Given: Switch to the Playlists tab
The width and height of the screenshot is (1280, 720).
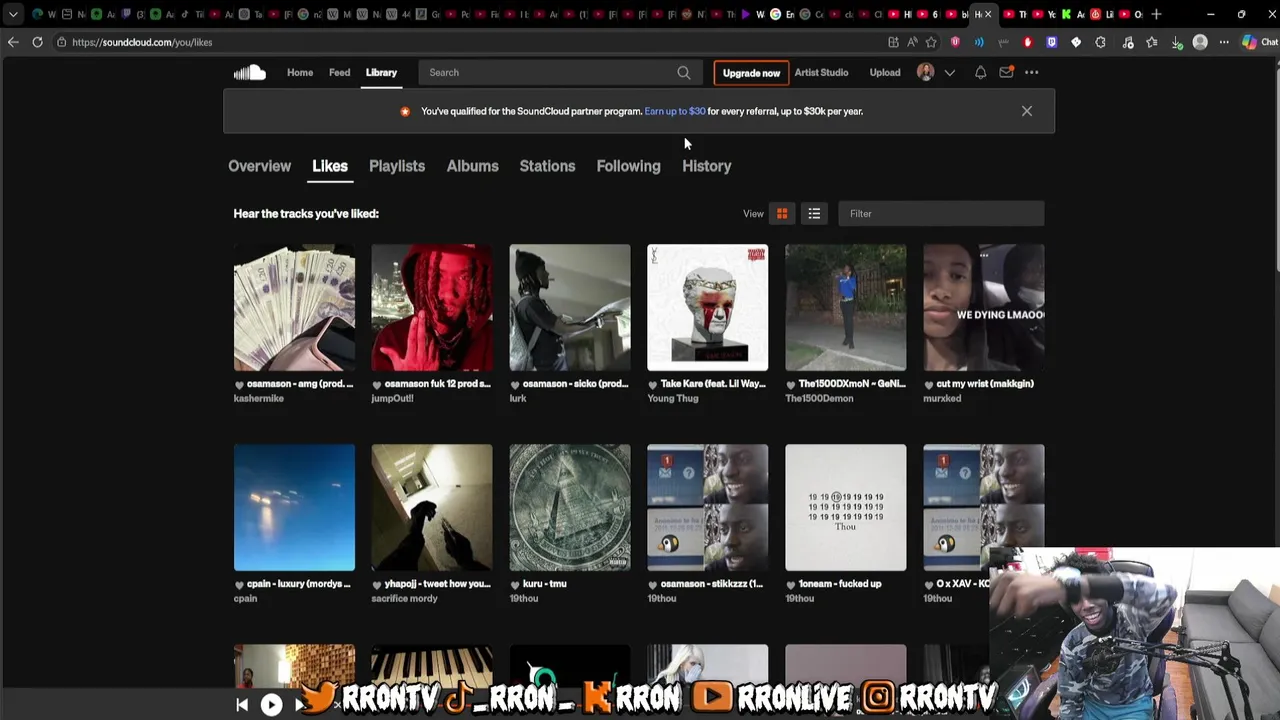Looking at the screenshot, I should pyautogui.click(x=397, y=166).
